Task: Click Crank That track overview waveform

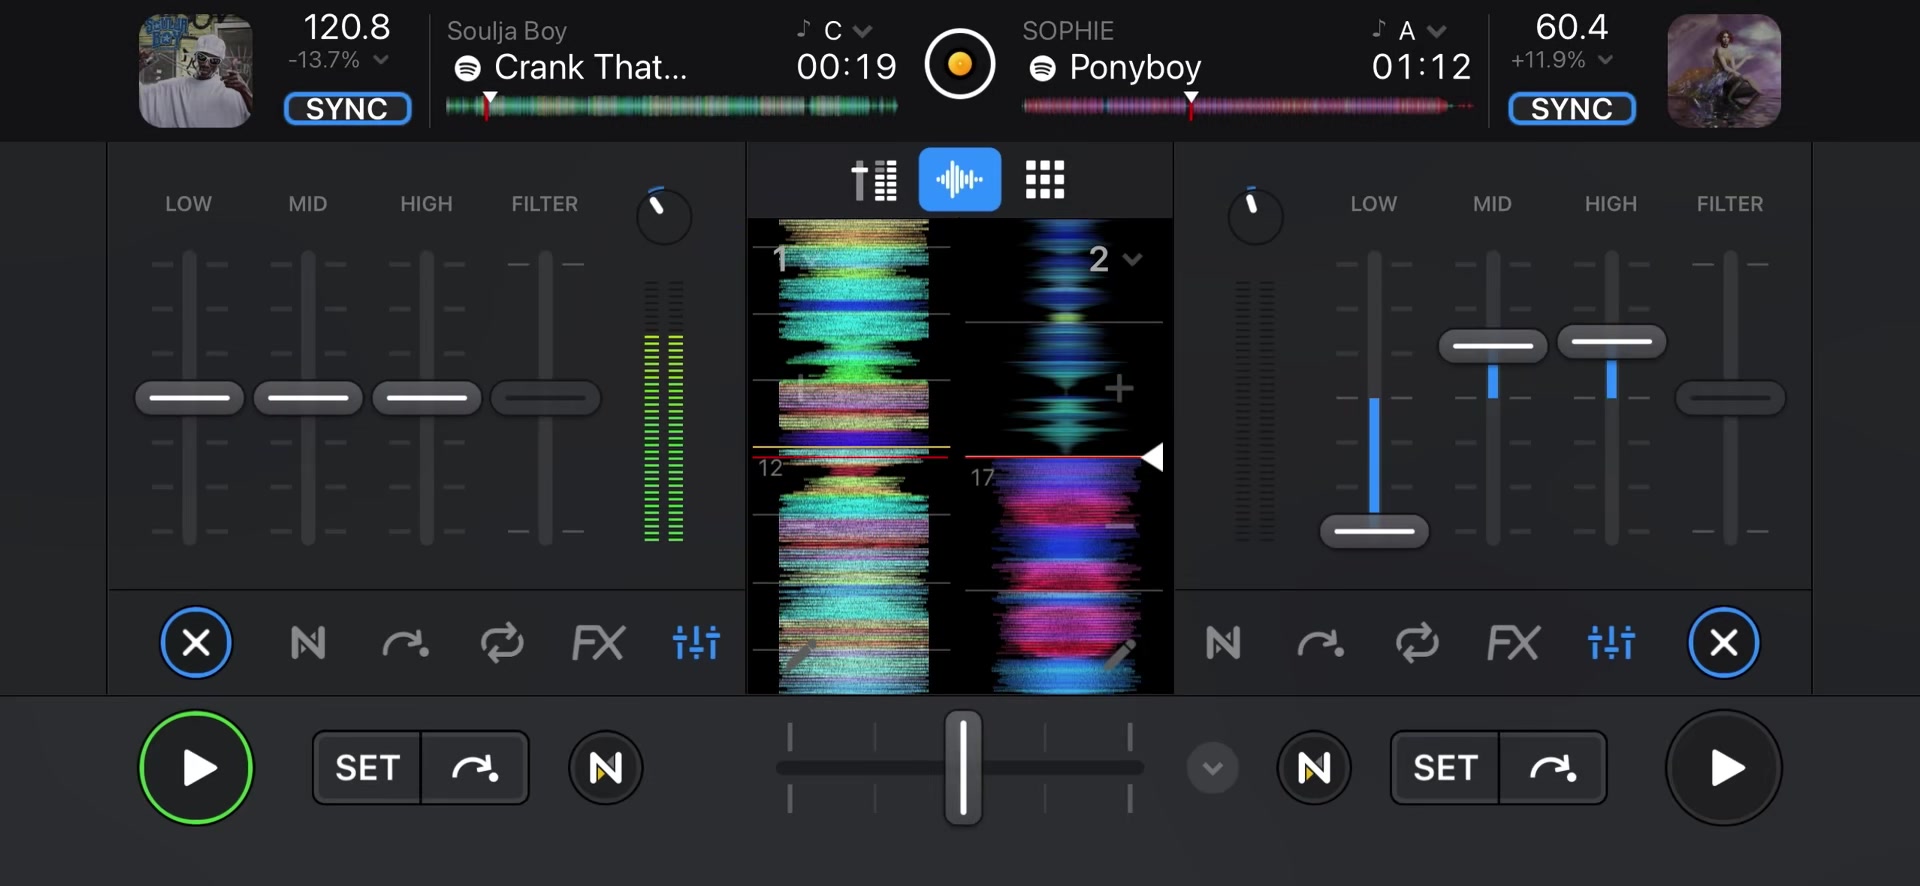Action: [x=671, y=106]
